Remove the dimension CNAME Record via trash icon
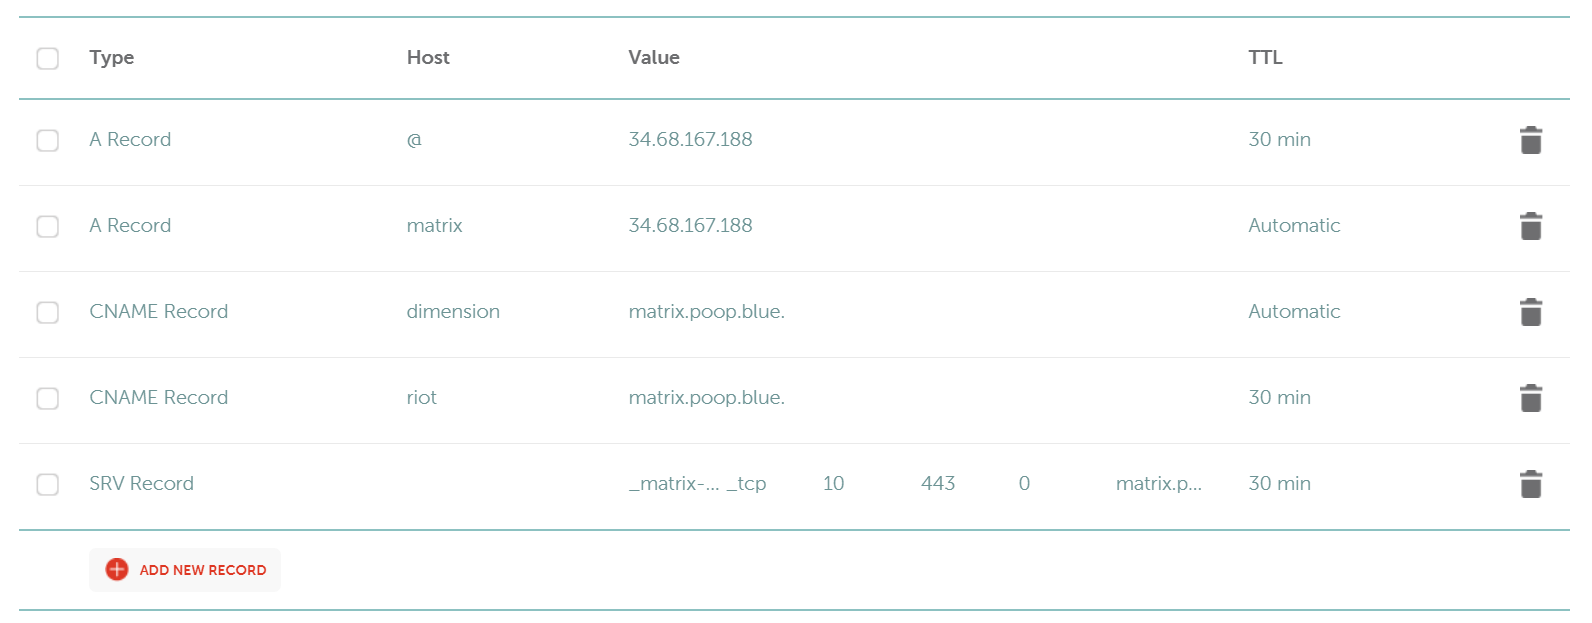The width and height of the screenshot is (1592, 623). coord(1530,312)
